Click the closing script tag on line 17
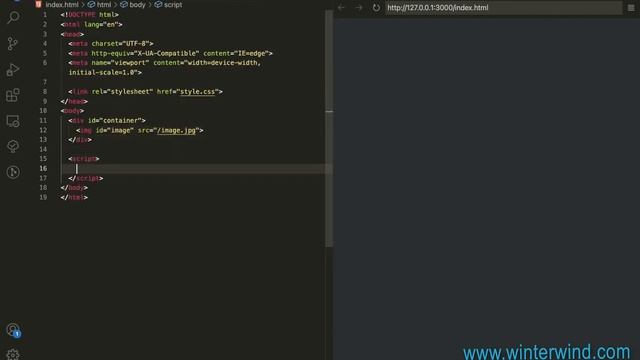 [86, 178]
